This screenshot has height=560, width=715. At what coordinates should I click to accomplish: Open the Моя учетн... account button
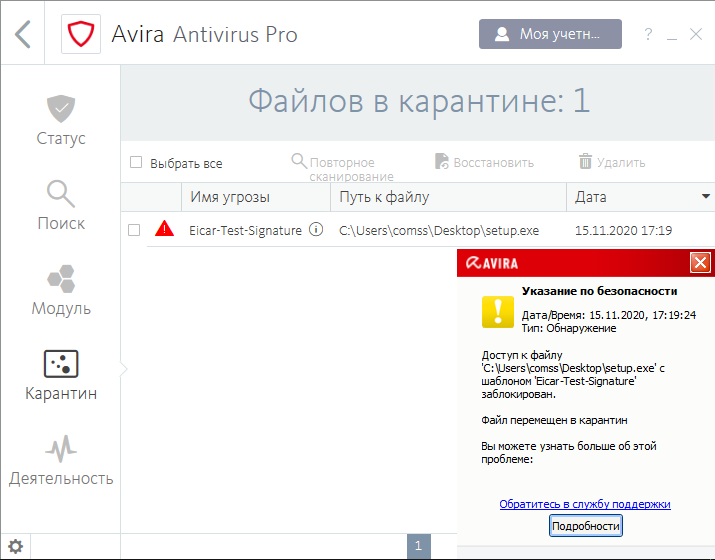[x=550, y=34]
